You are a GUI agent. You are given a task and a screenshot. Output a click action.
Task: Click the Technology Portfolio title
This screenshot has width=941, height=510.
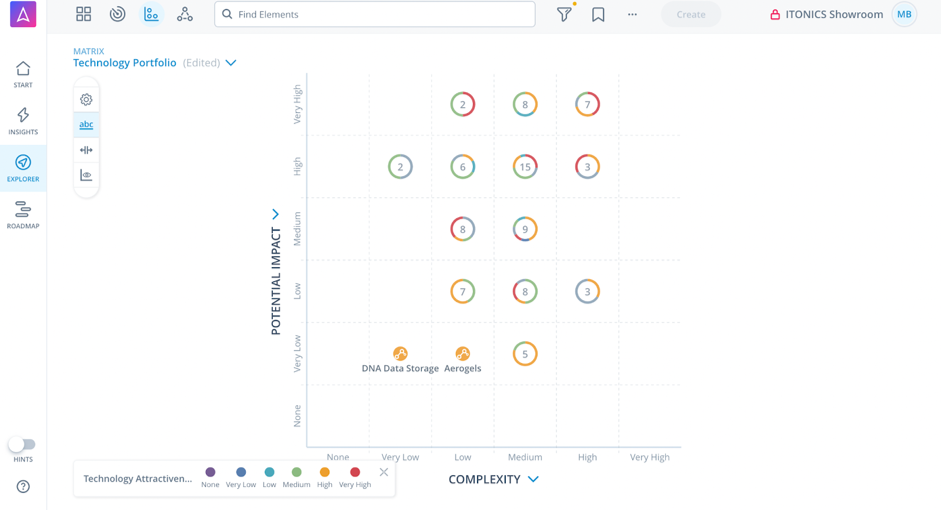[125, 63]
